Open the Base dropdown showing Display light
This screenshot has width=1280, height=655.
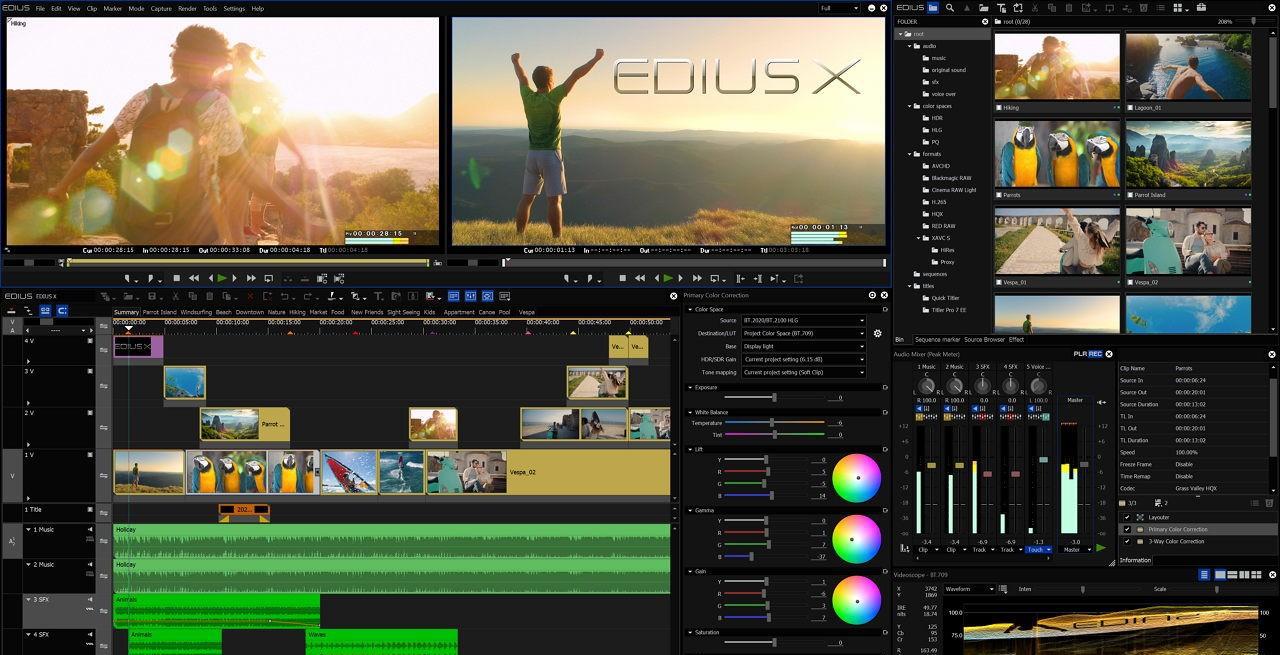(x=803, y=346)
